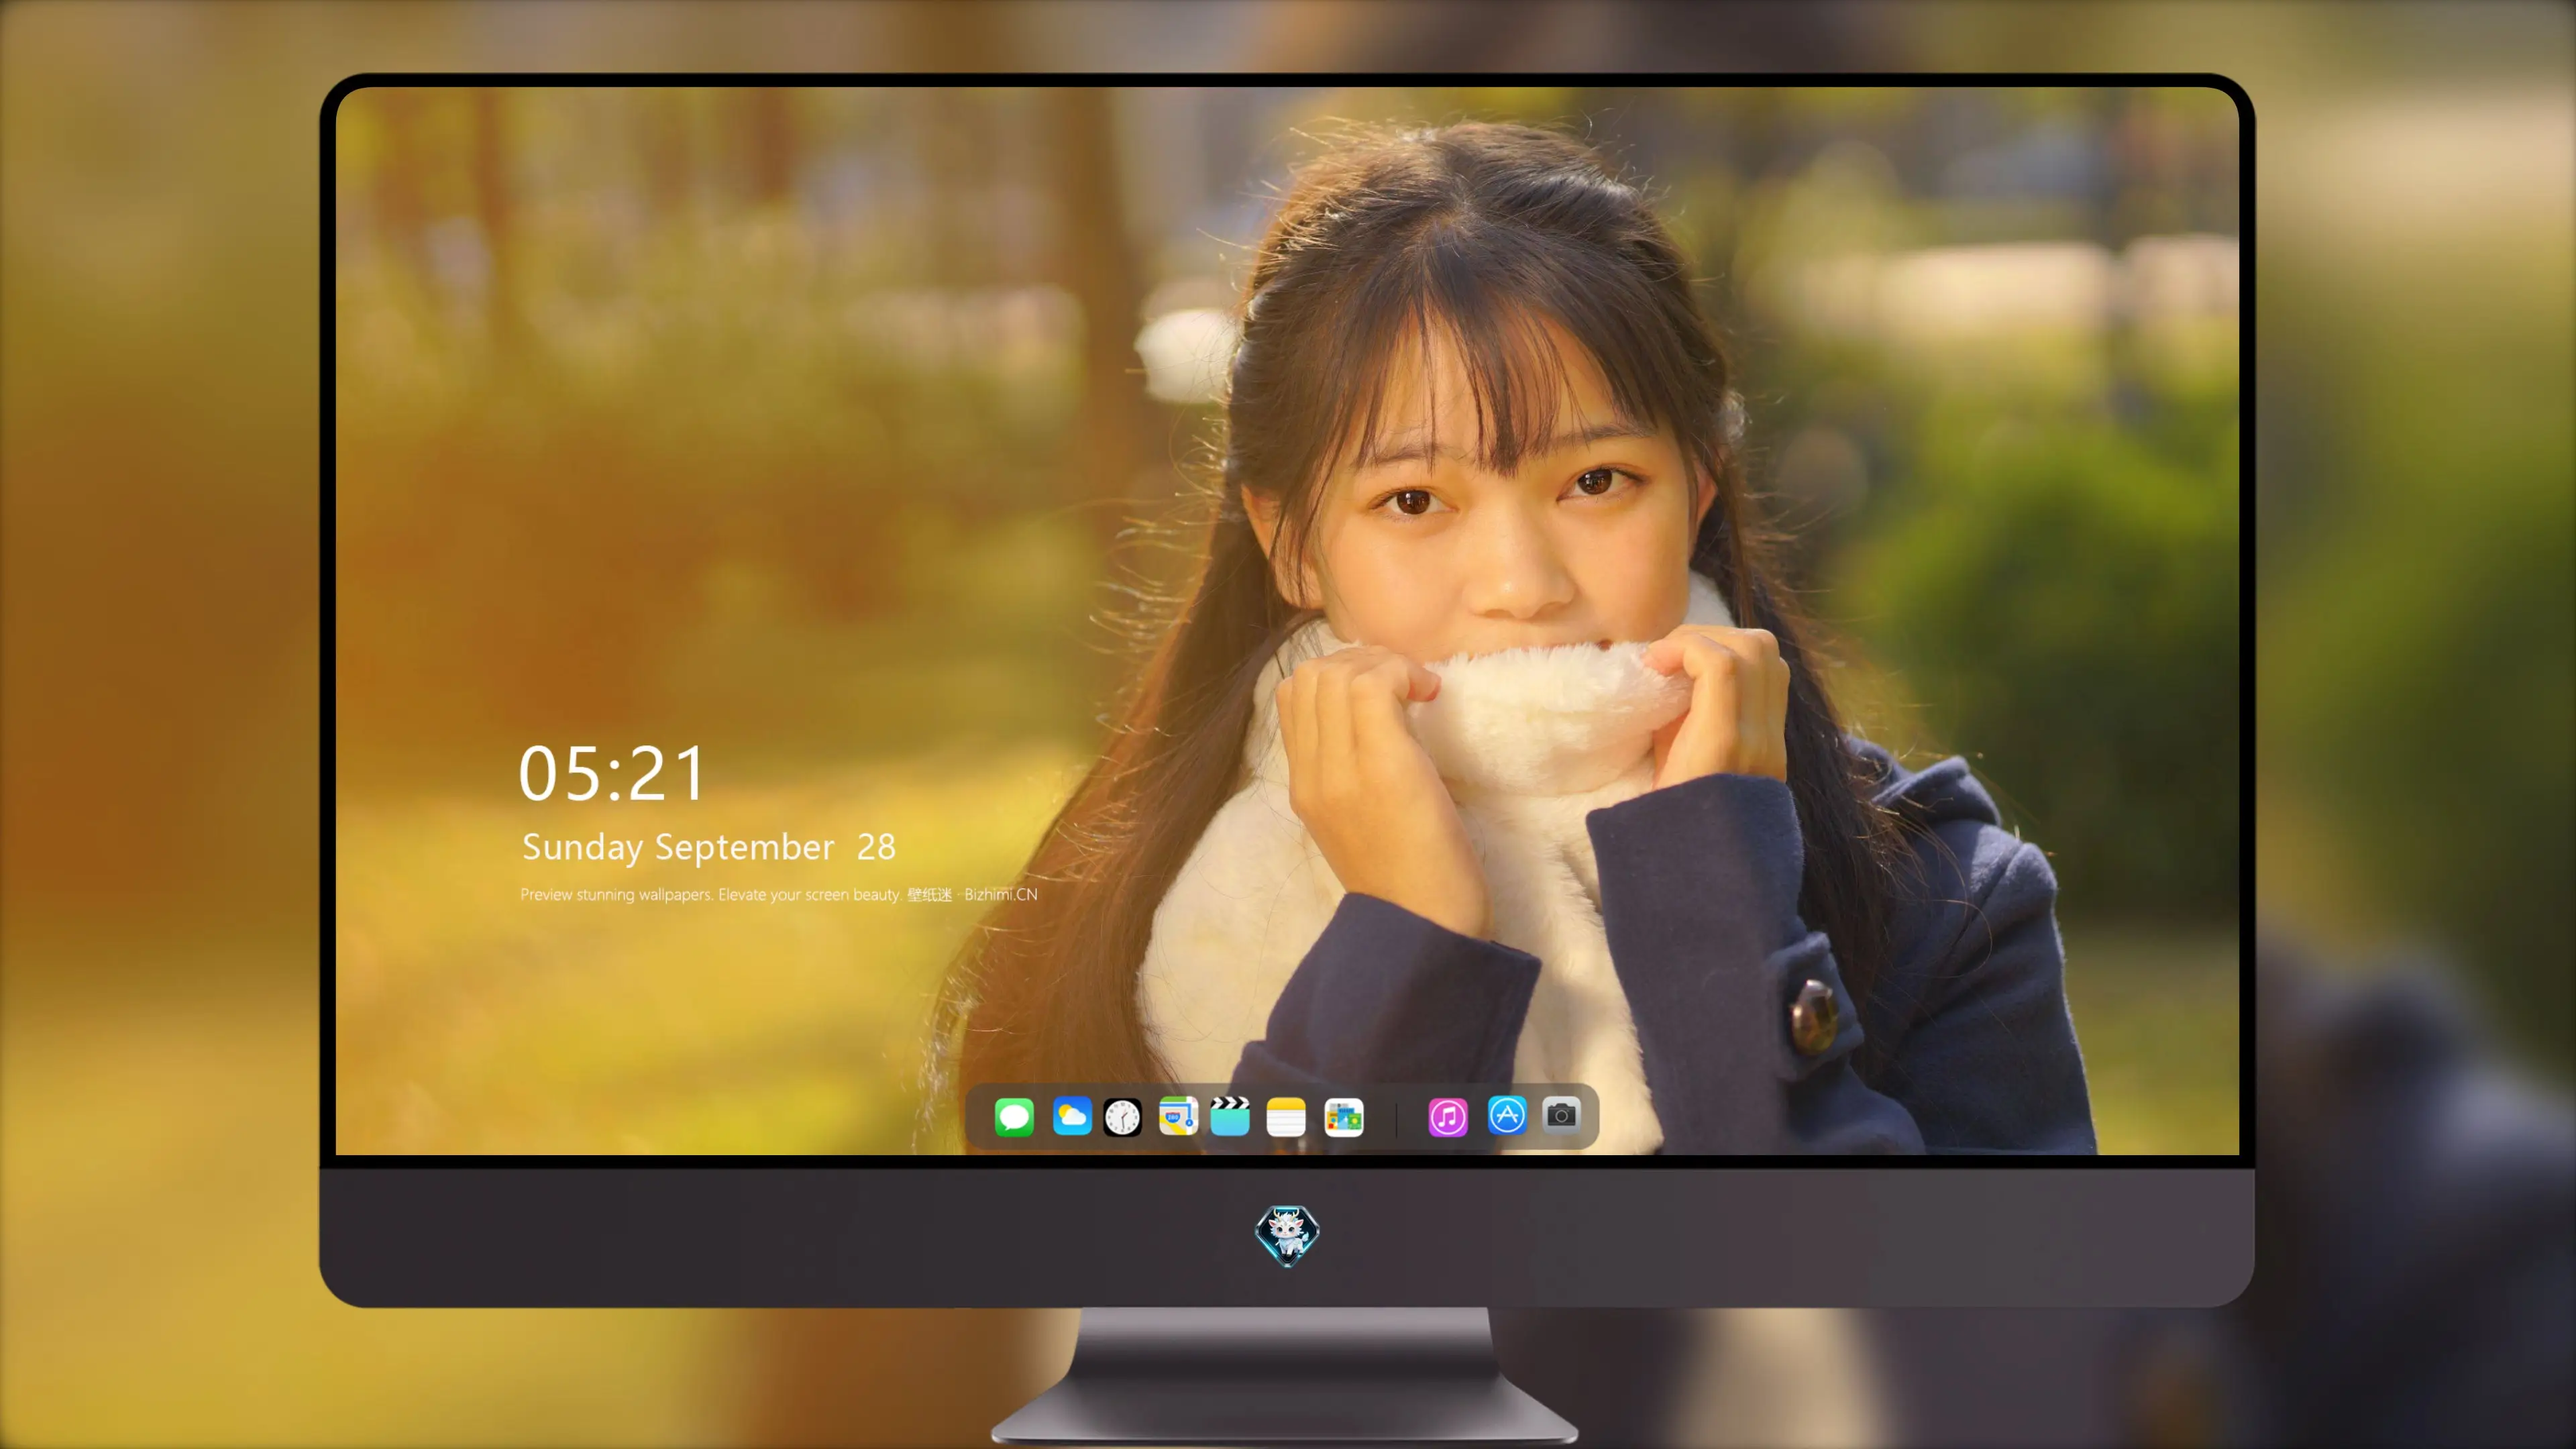
Task: Launch the iTunes music app
Action: click(x=1447, y=1117)
